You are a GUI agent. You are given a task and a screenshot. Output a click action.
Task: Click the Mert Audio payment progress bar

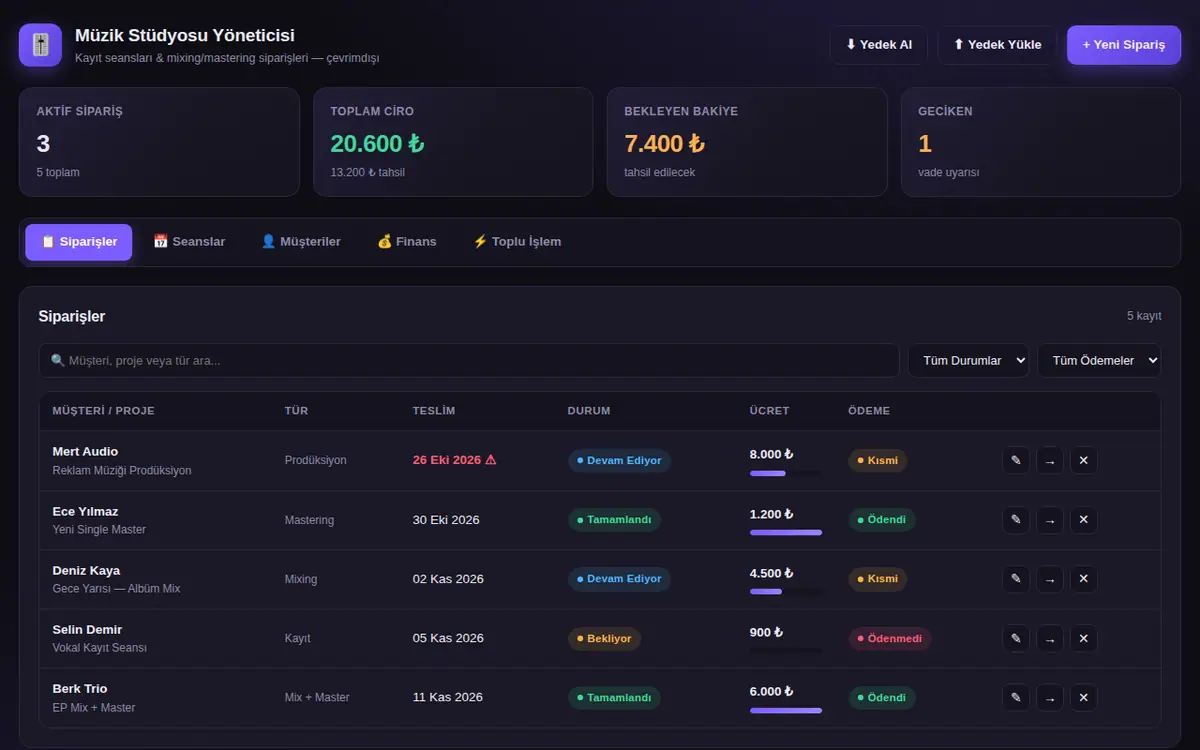(786, 473)
